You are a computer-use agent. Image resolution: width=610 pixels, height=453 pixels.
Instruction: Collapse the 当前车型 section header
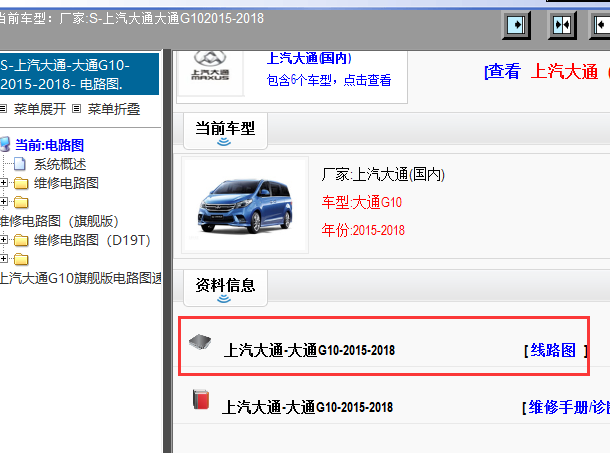point(225,131)
